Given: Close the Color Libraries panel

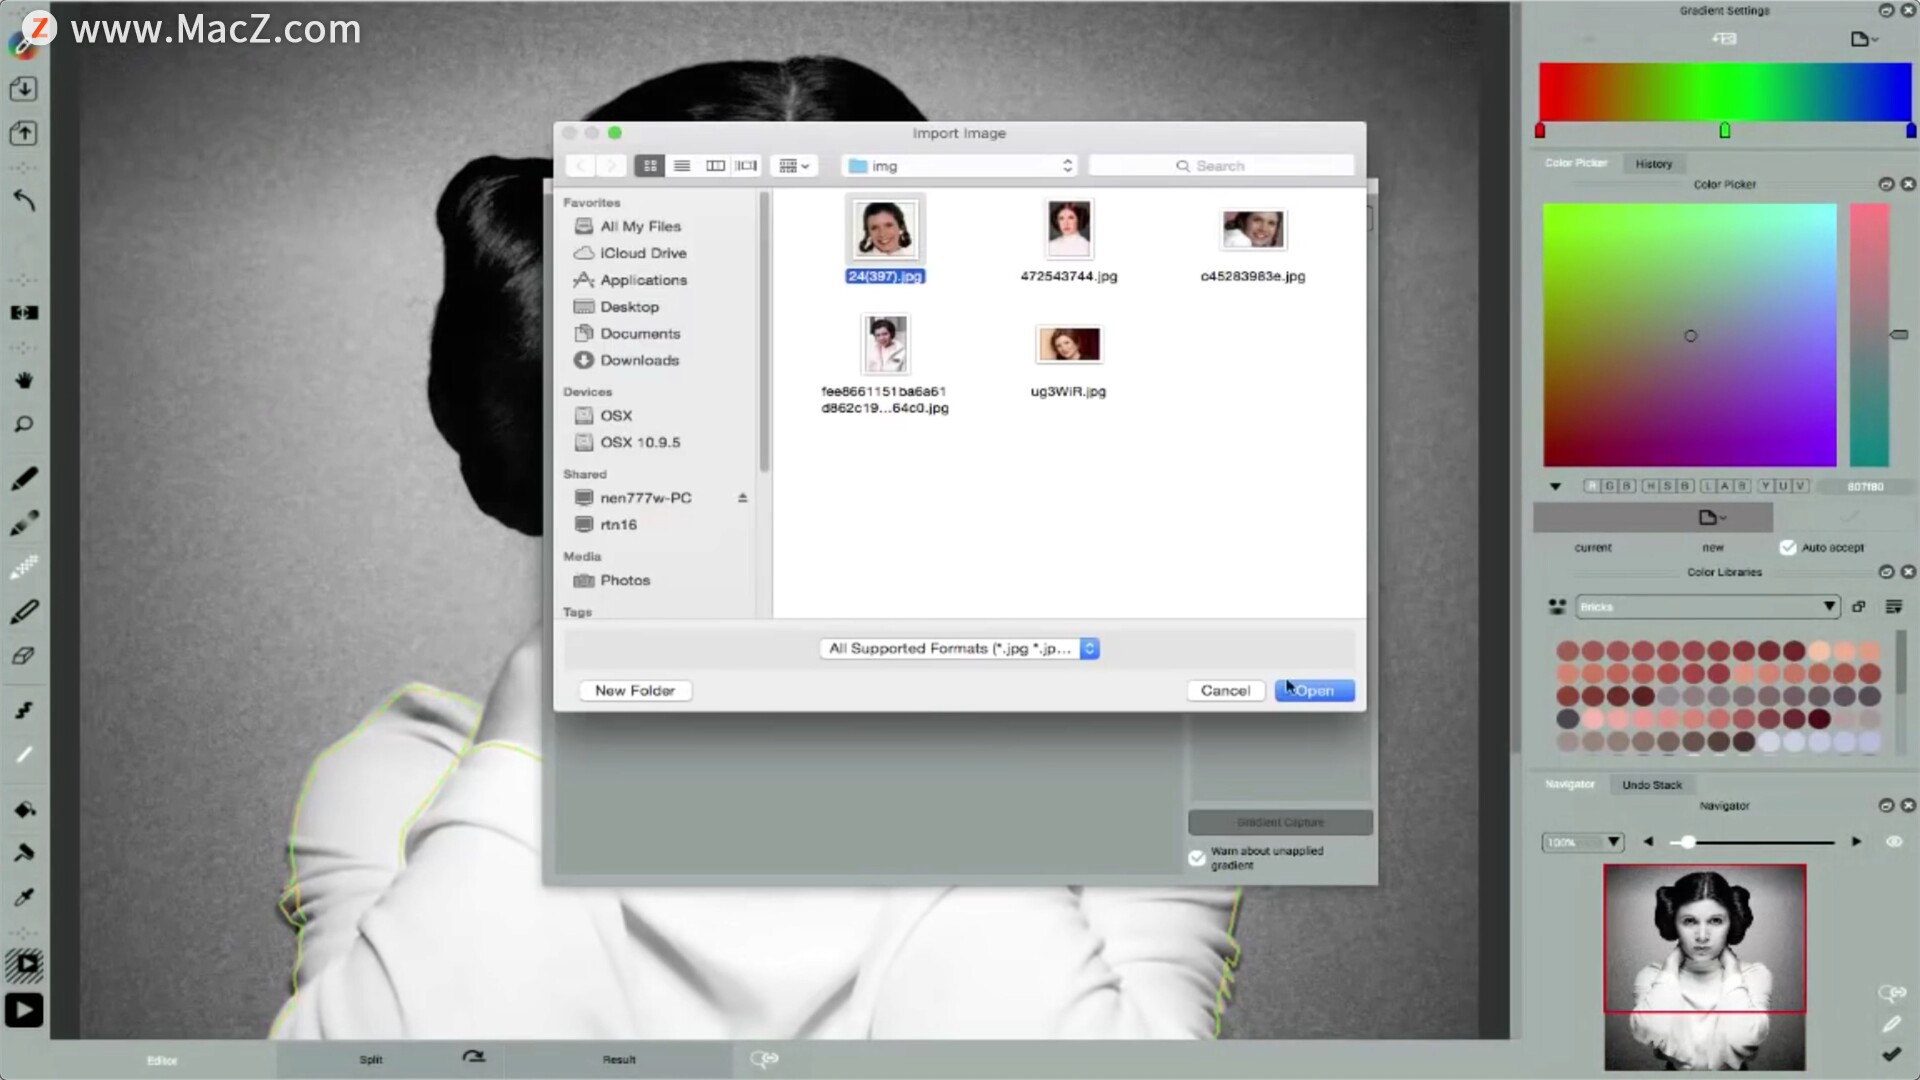Looking at the screenshot, I should [x=1908, y=572].
